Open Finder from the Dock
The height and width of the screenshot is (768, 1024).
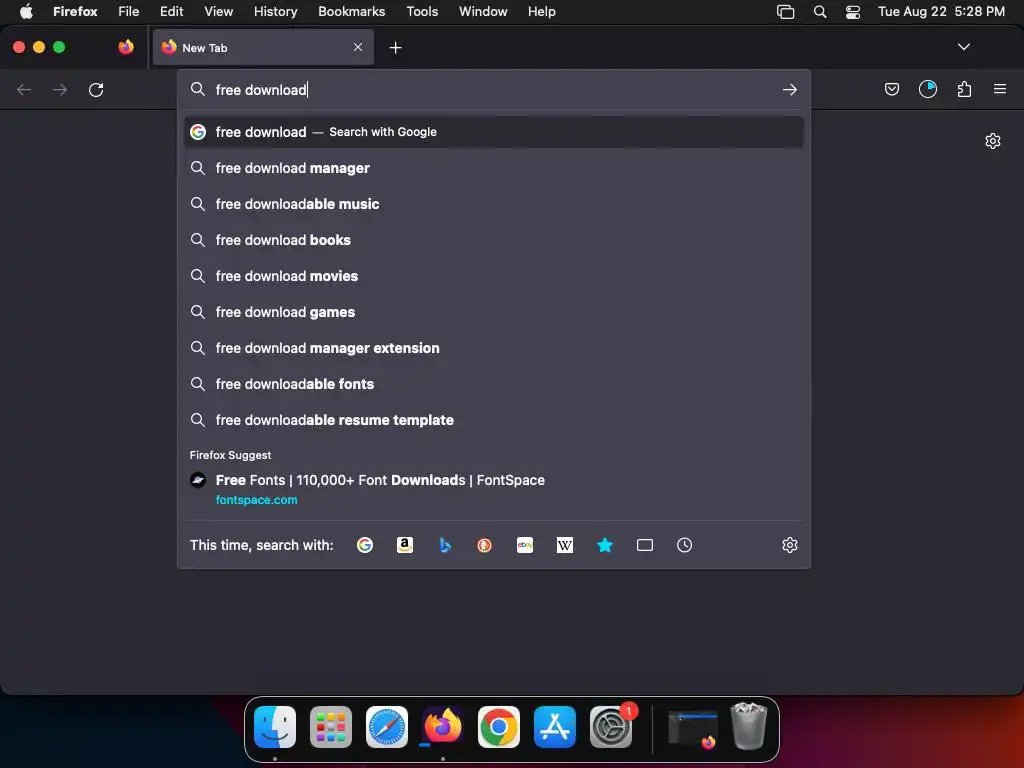[275, 726]
